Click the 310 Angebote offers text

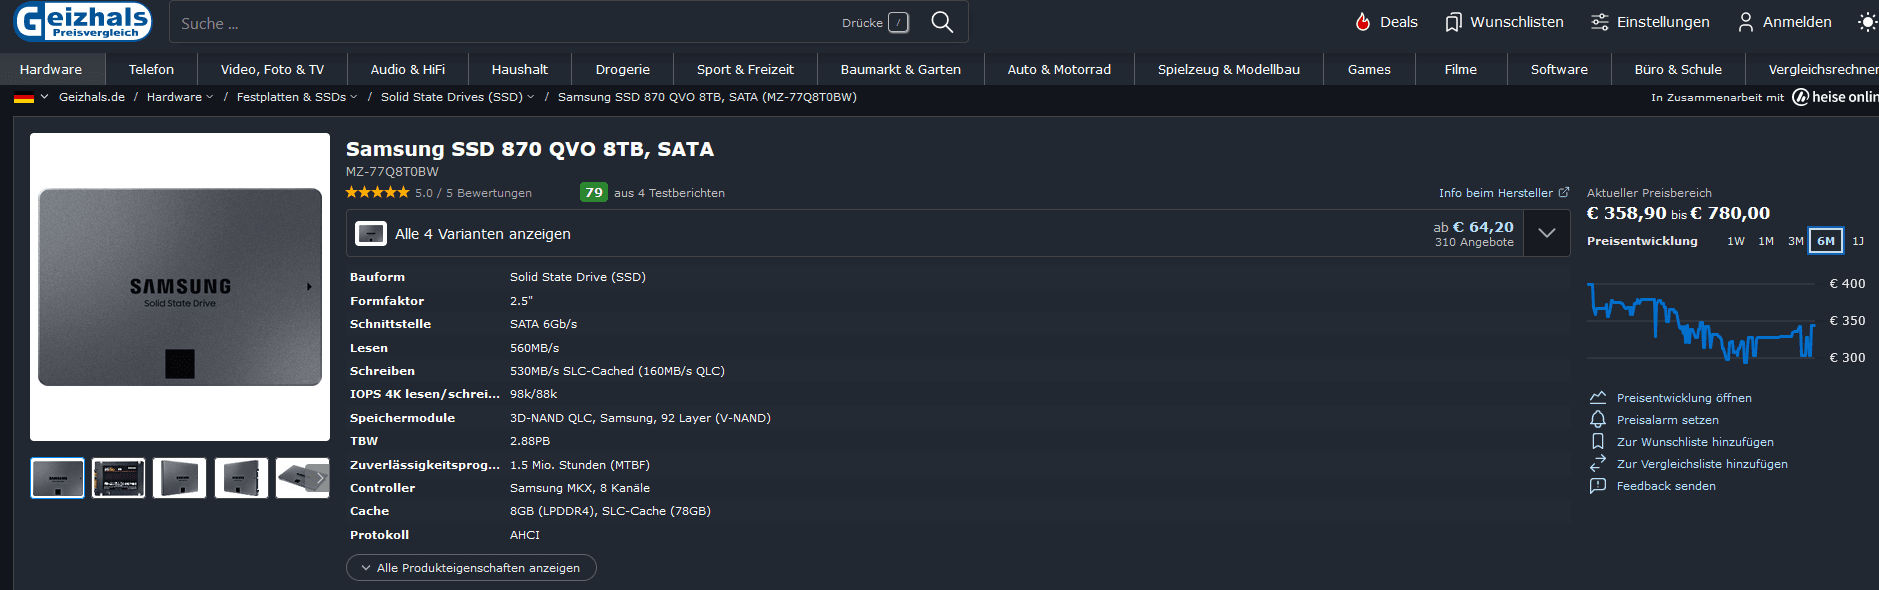(x=1474, y=242)
